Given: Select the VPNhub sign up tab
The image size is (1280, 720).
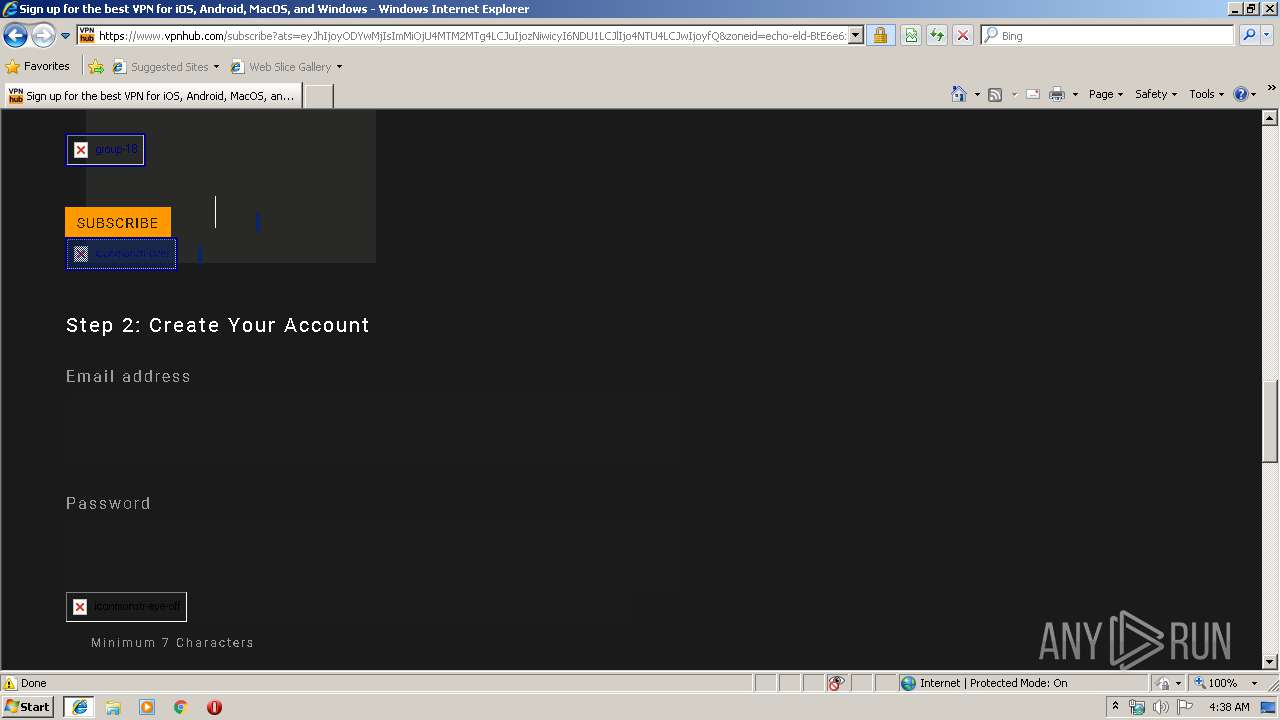Looking at the screenshot, I should (x=152, y=96).
